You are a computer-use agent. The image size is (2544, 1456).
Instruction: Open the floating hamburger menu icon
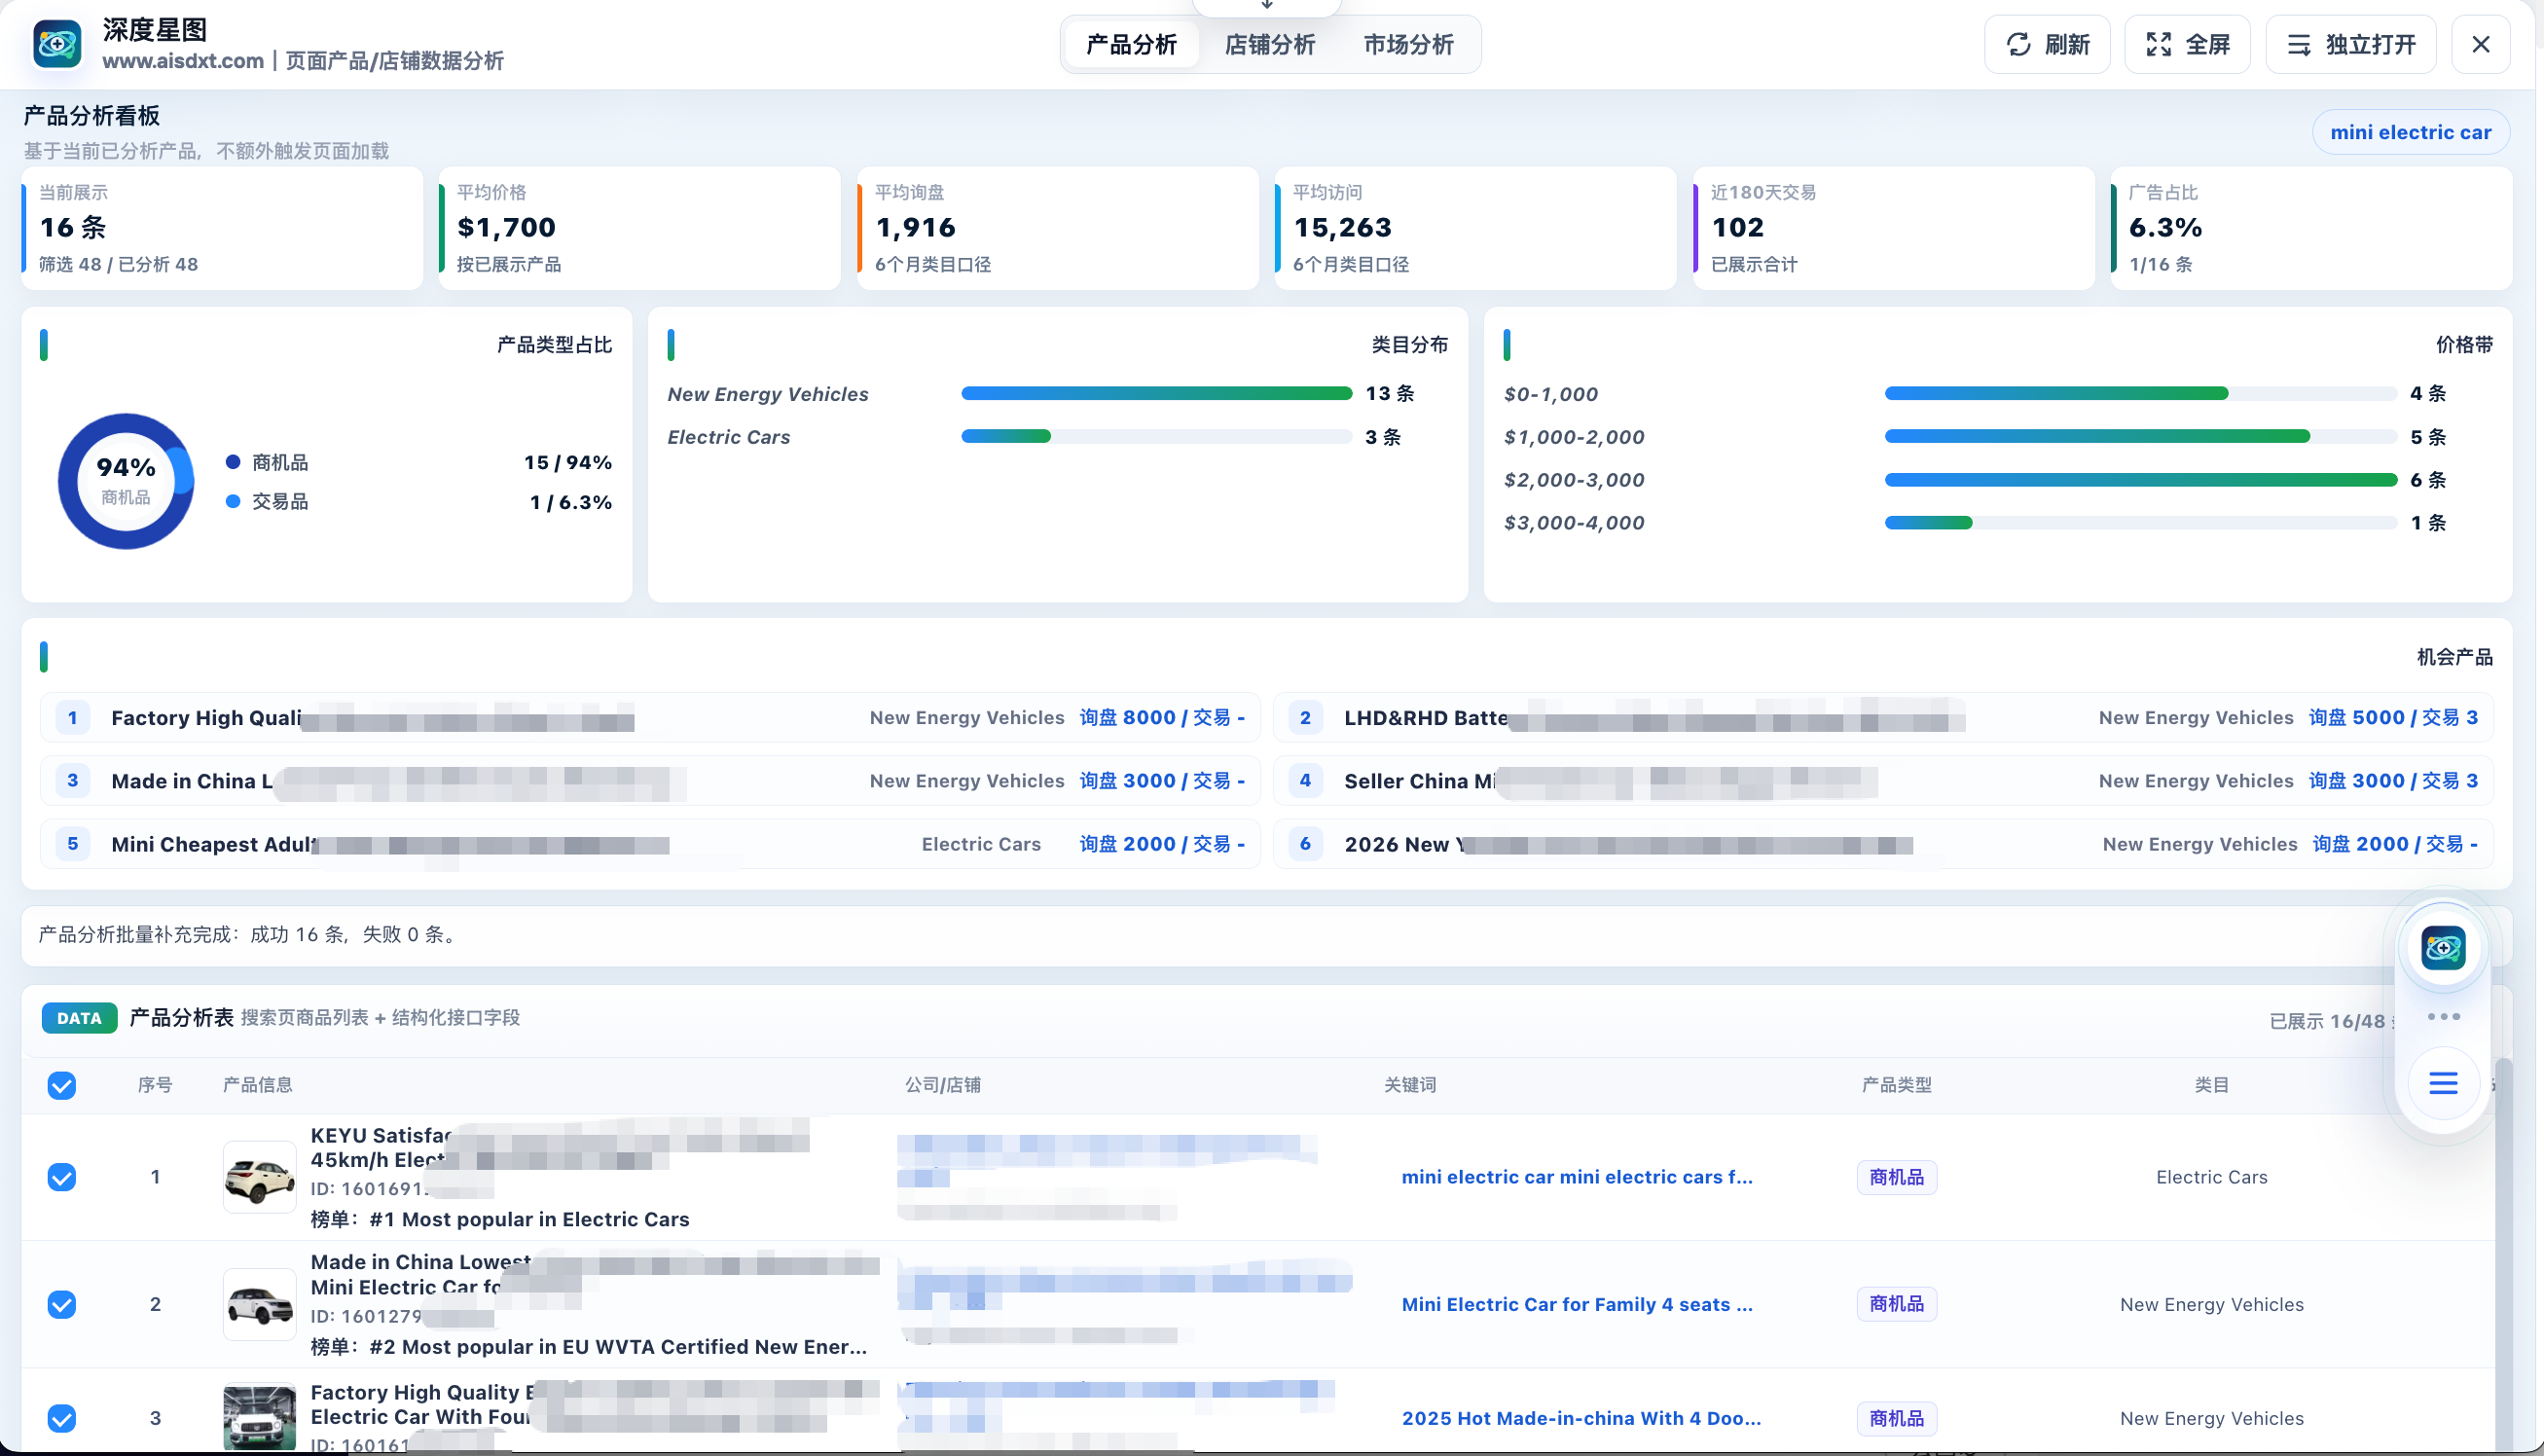click(x=2443, y=1083)
